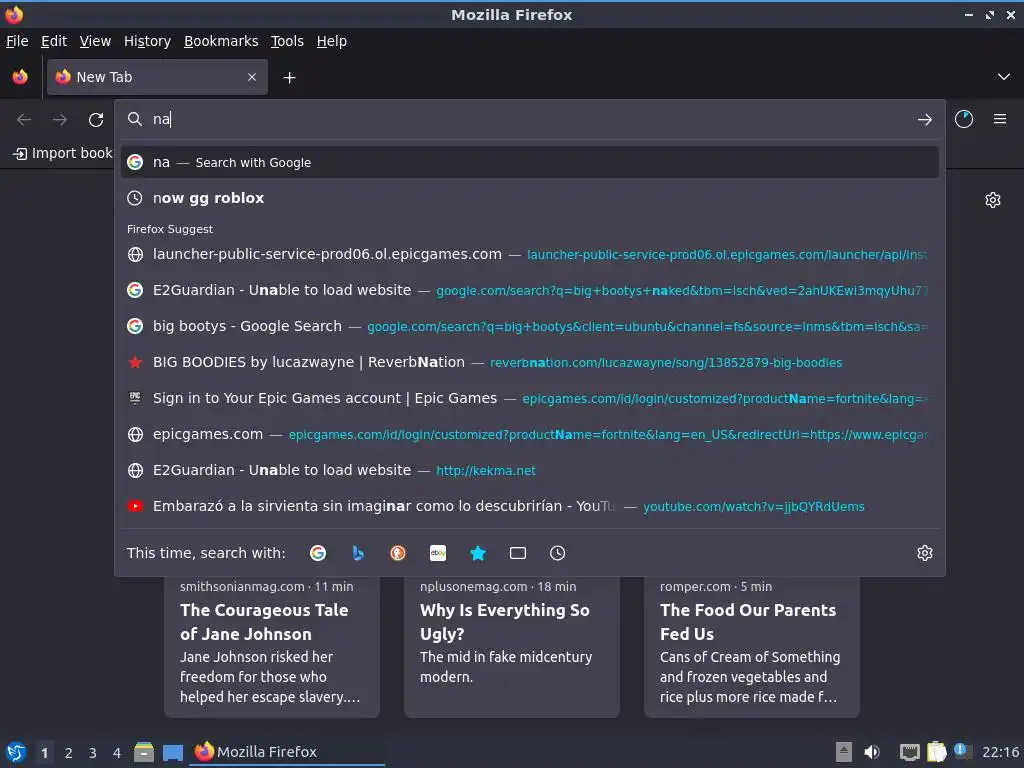1024x768 pixels.
Task: Close the New Tab tab
Action: [x=252, y=77]
